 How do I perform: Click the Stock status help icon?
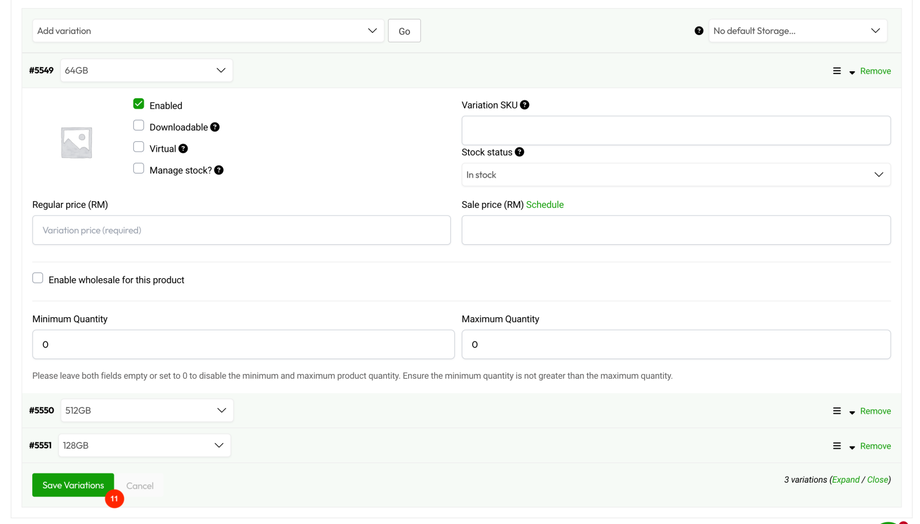tap(519, 152)
